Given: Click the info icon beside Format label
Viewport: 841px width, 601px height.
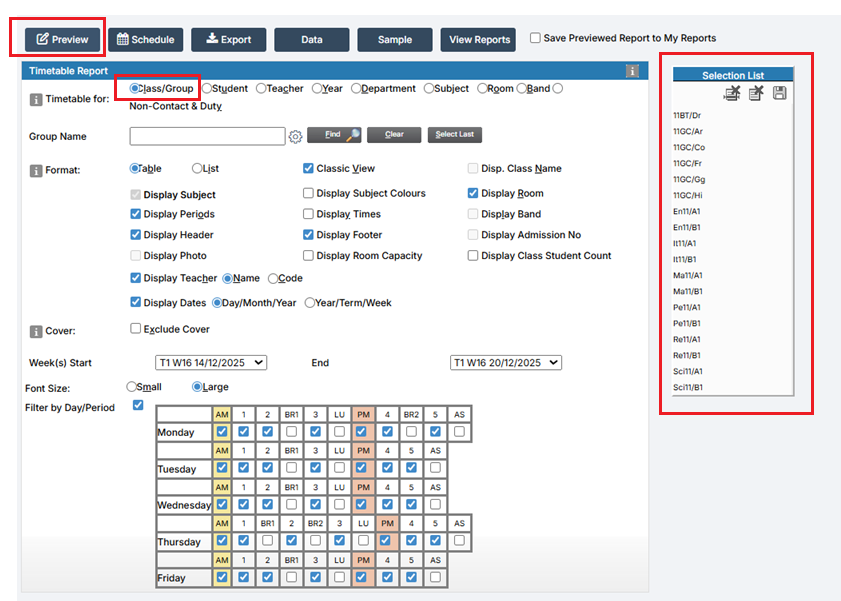Looking at the screenshot, I should 36,170.
